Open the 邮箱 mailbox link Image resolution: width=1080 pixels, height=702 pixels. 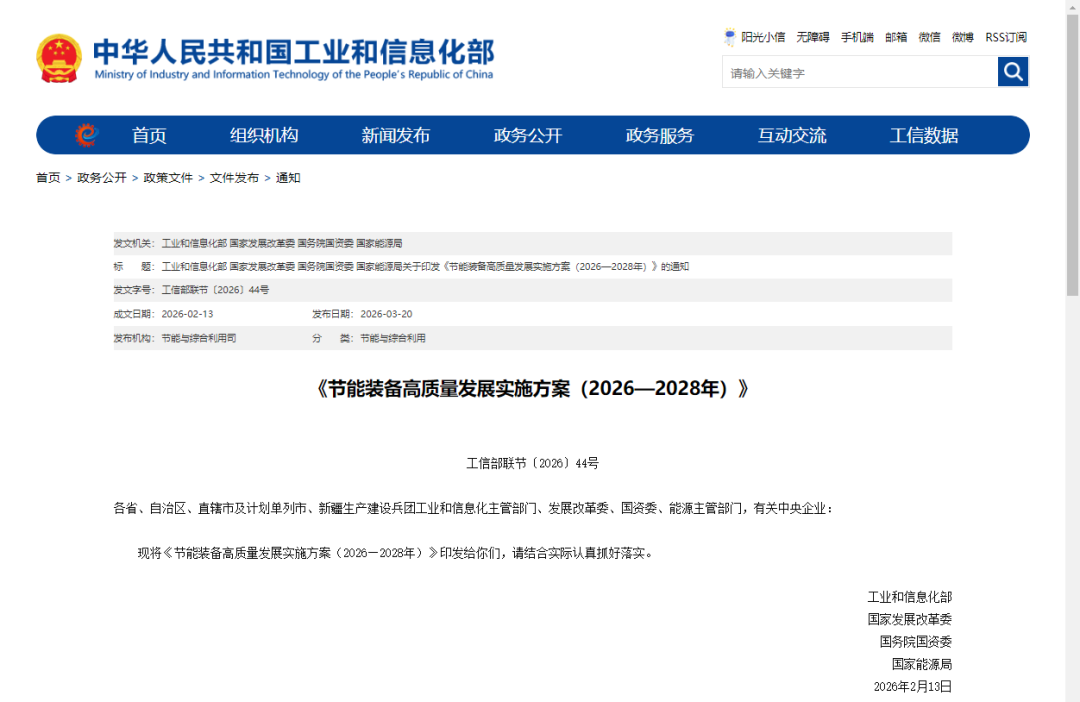(x=896, y=37)
